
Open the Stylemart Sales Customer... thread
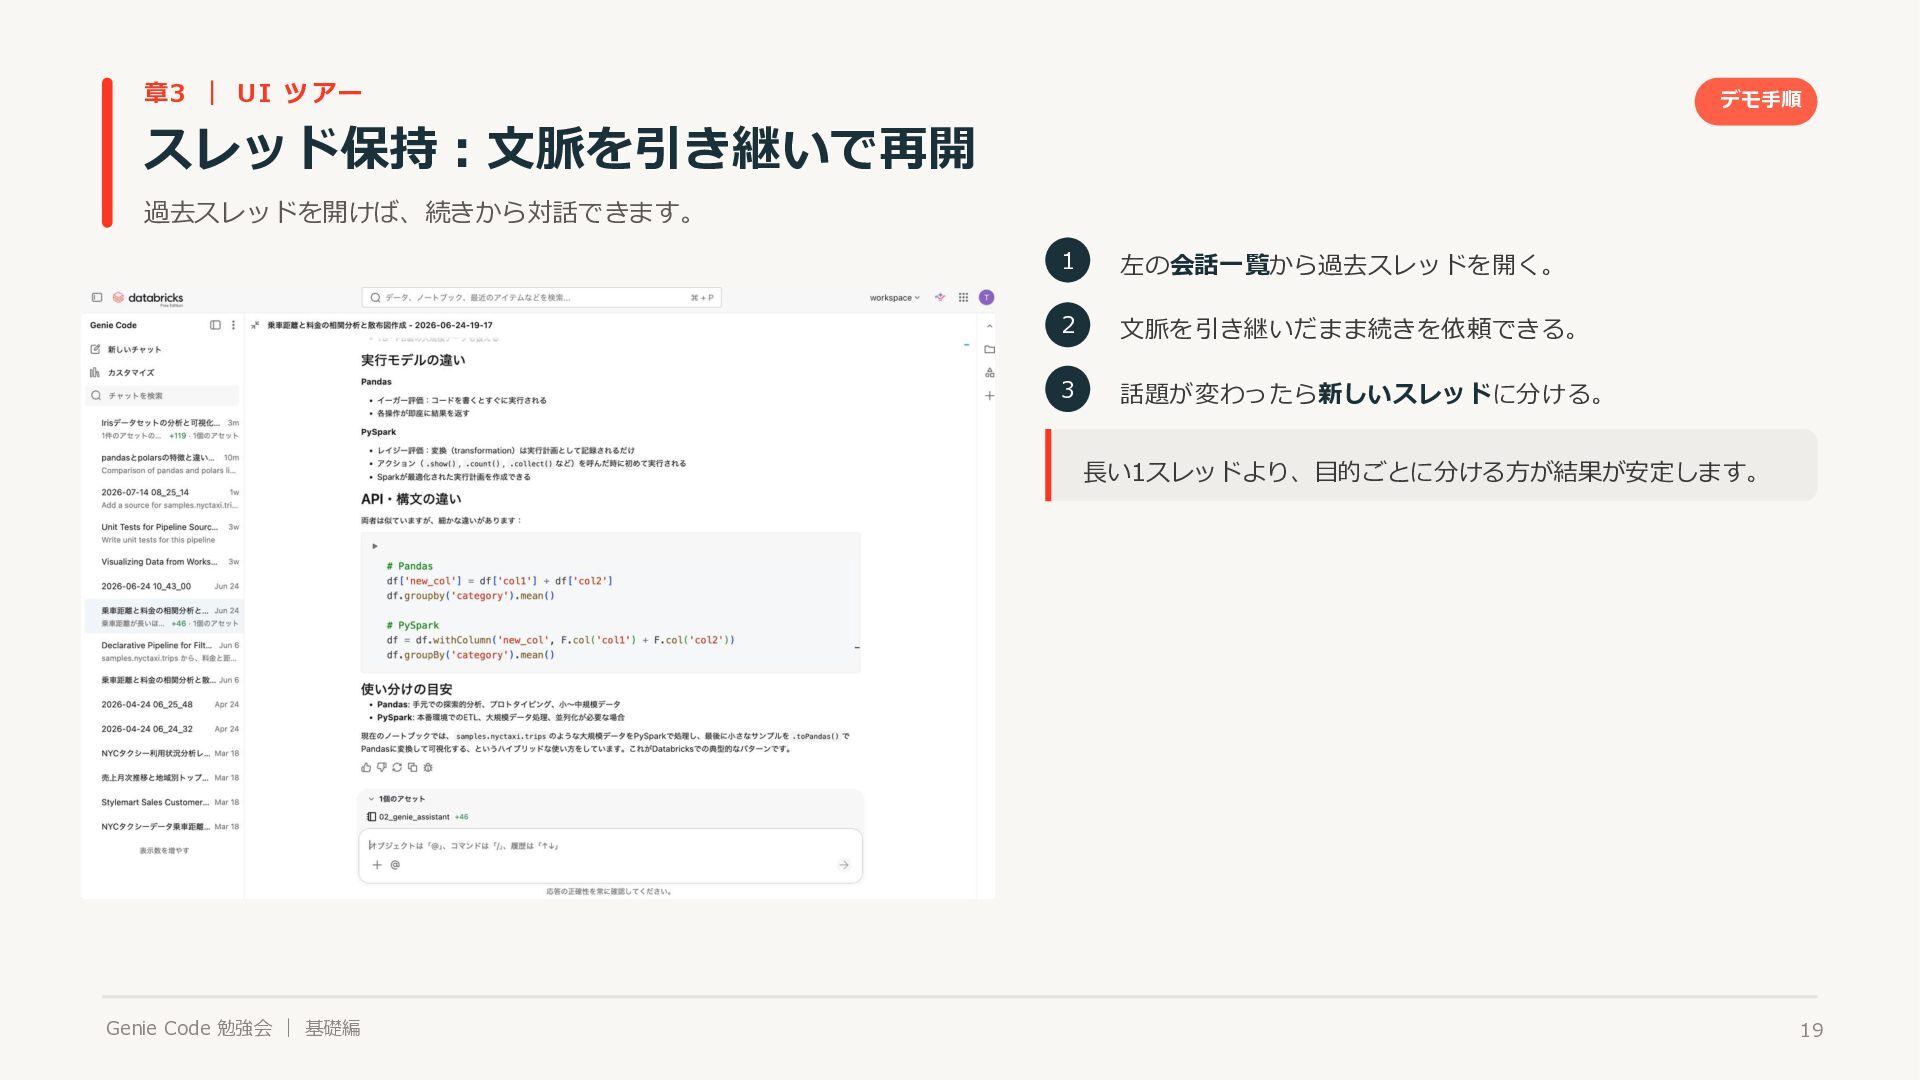[x=165, y=802]
